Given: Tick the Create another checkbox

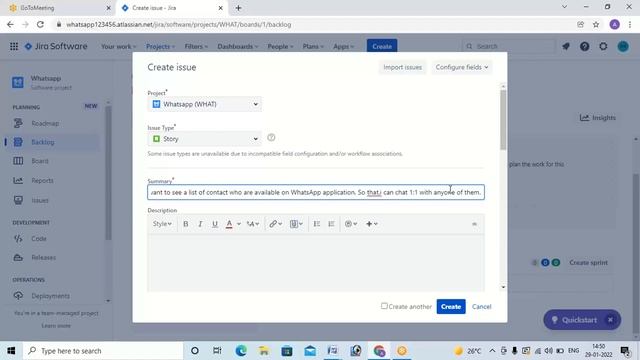Looking at the screenshot, I should [384, 306].
